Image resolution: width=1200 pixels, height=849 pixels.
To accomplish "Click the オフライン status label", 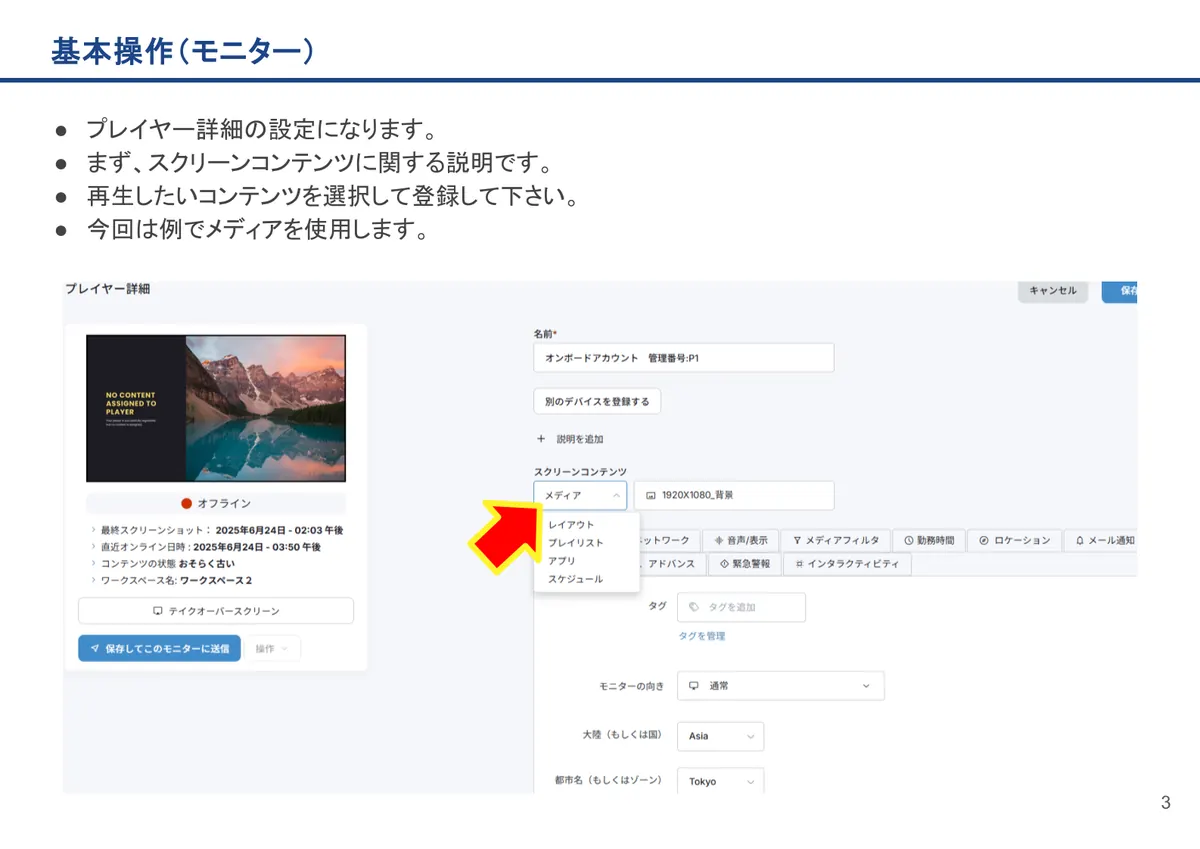I will point(224,504).
